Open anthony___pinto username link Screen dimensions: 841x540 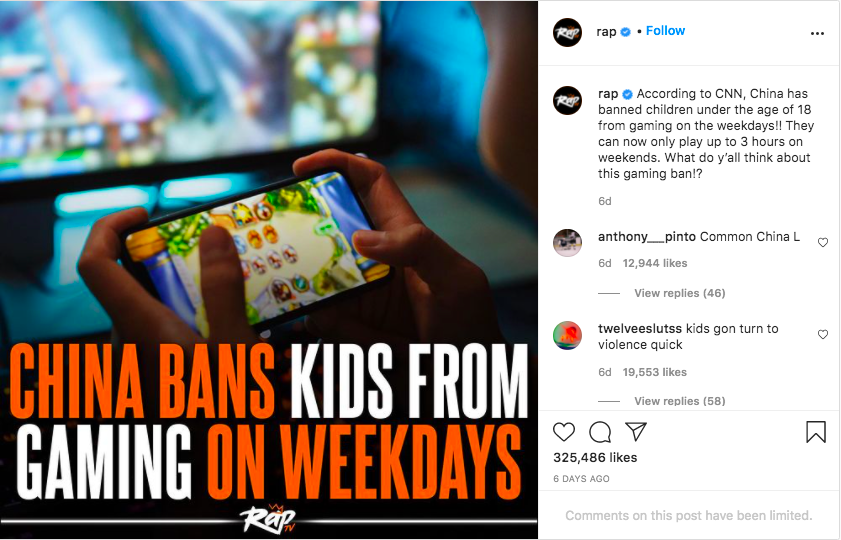click(x=647, y=237)
